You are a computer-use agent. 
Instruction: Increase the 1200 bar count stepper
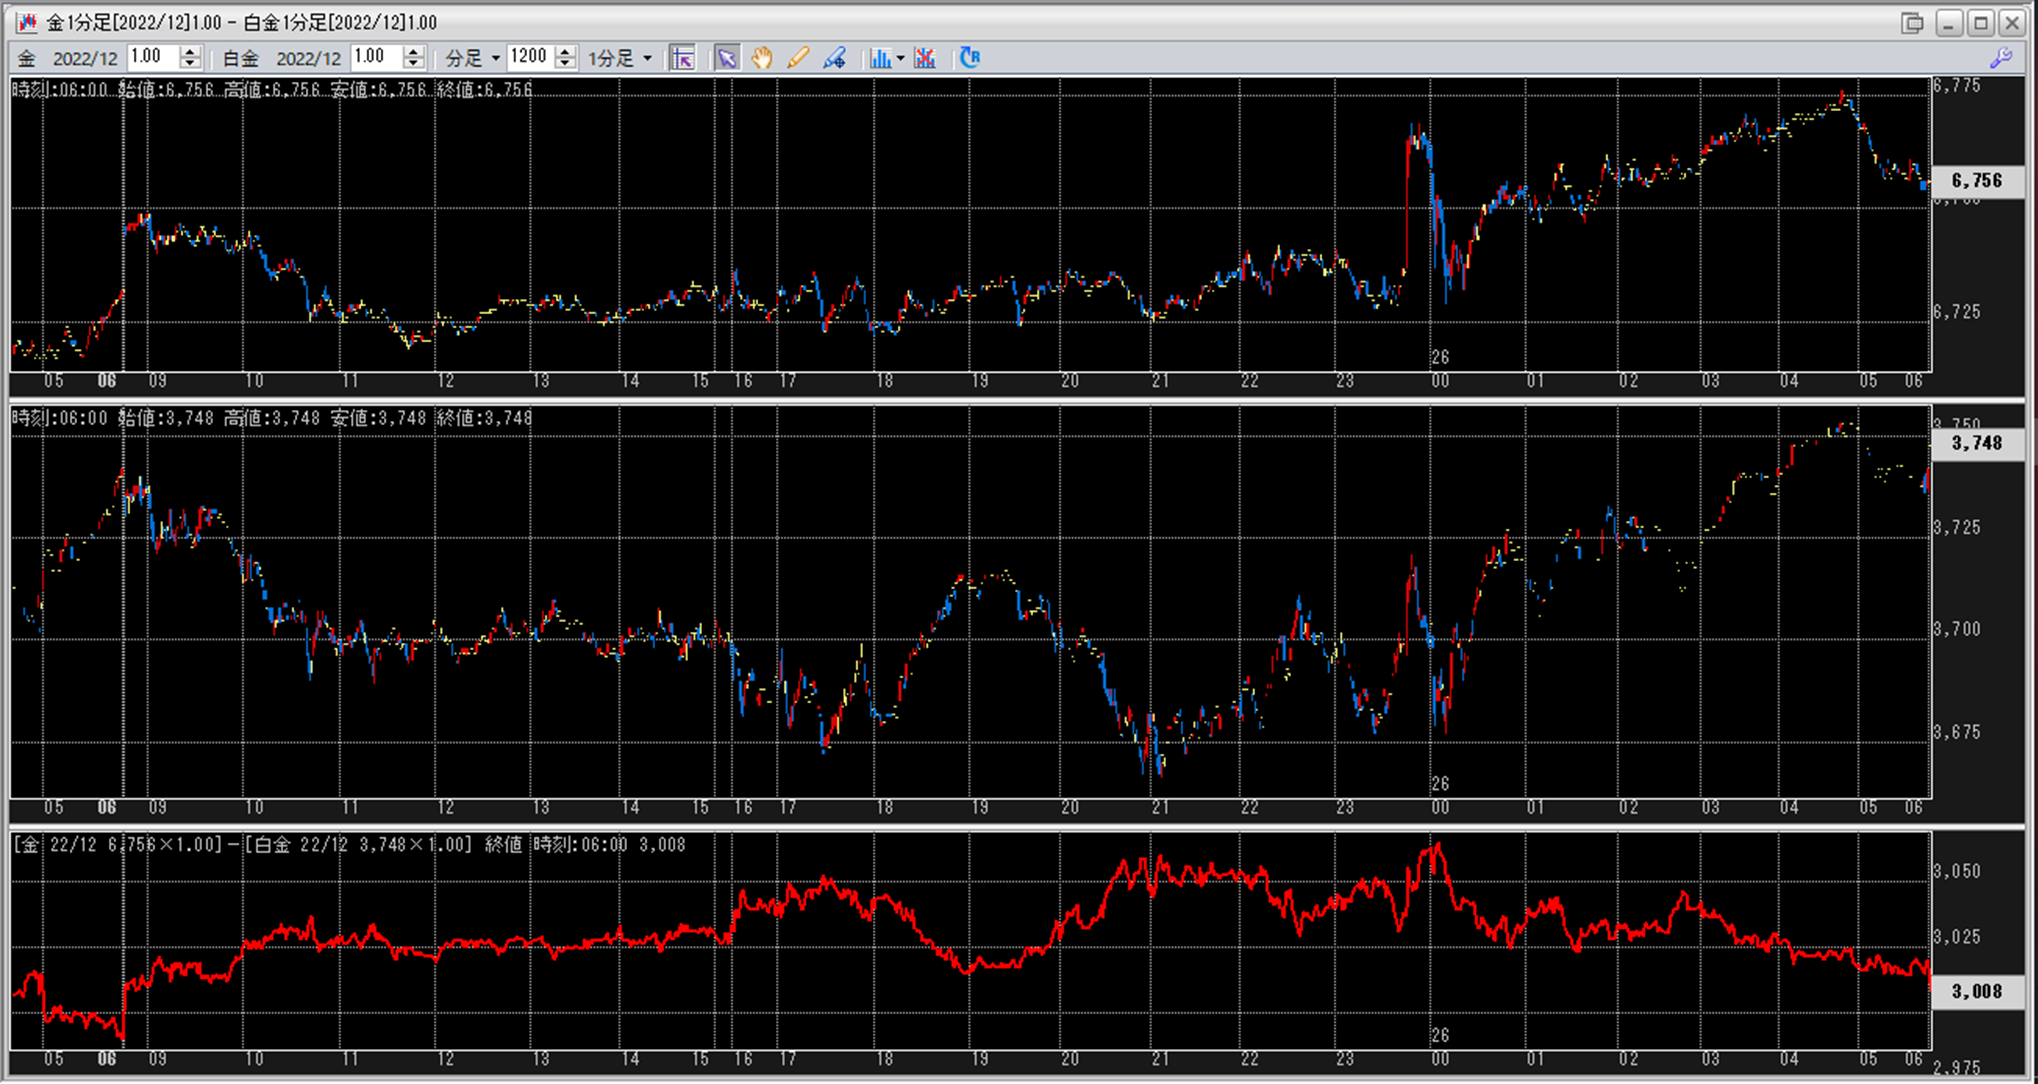pos(566,51)
